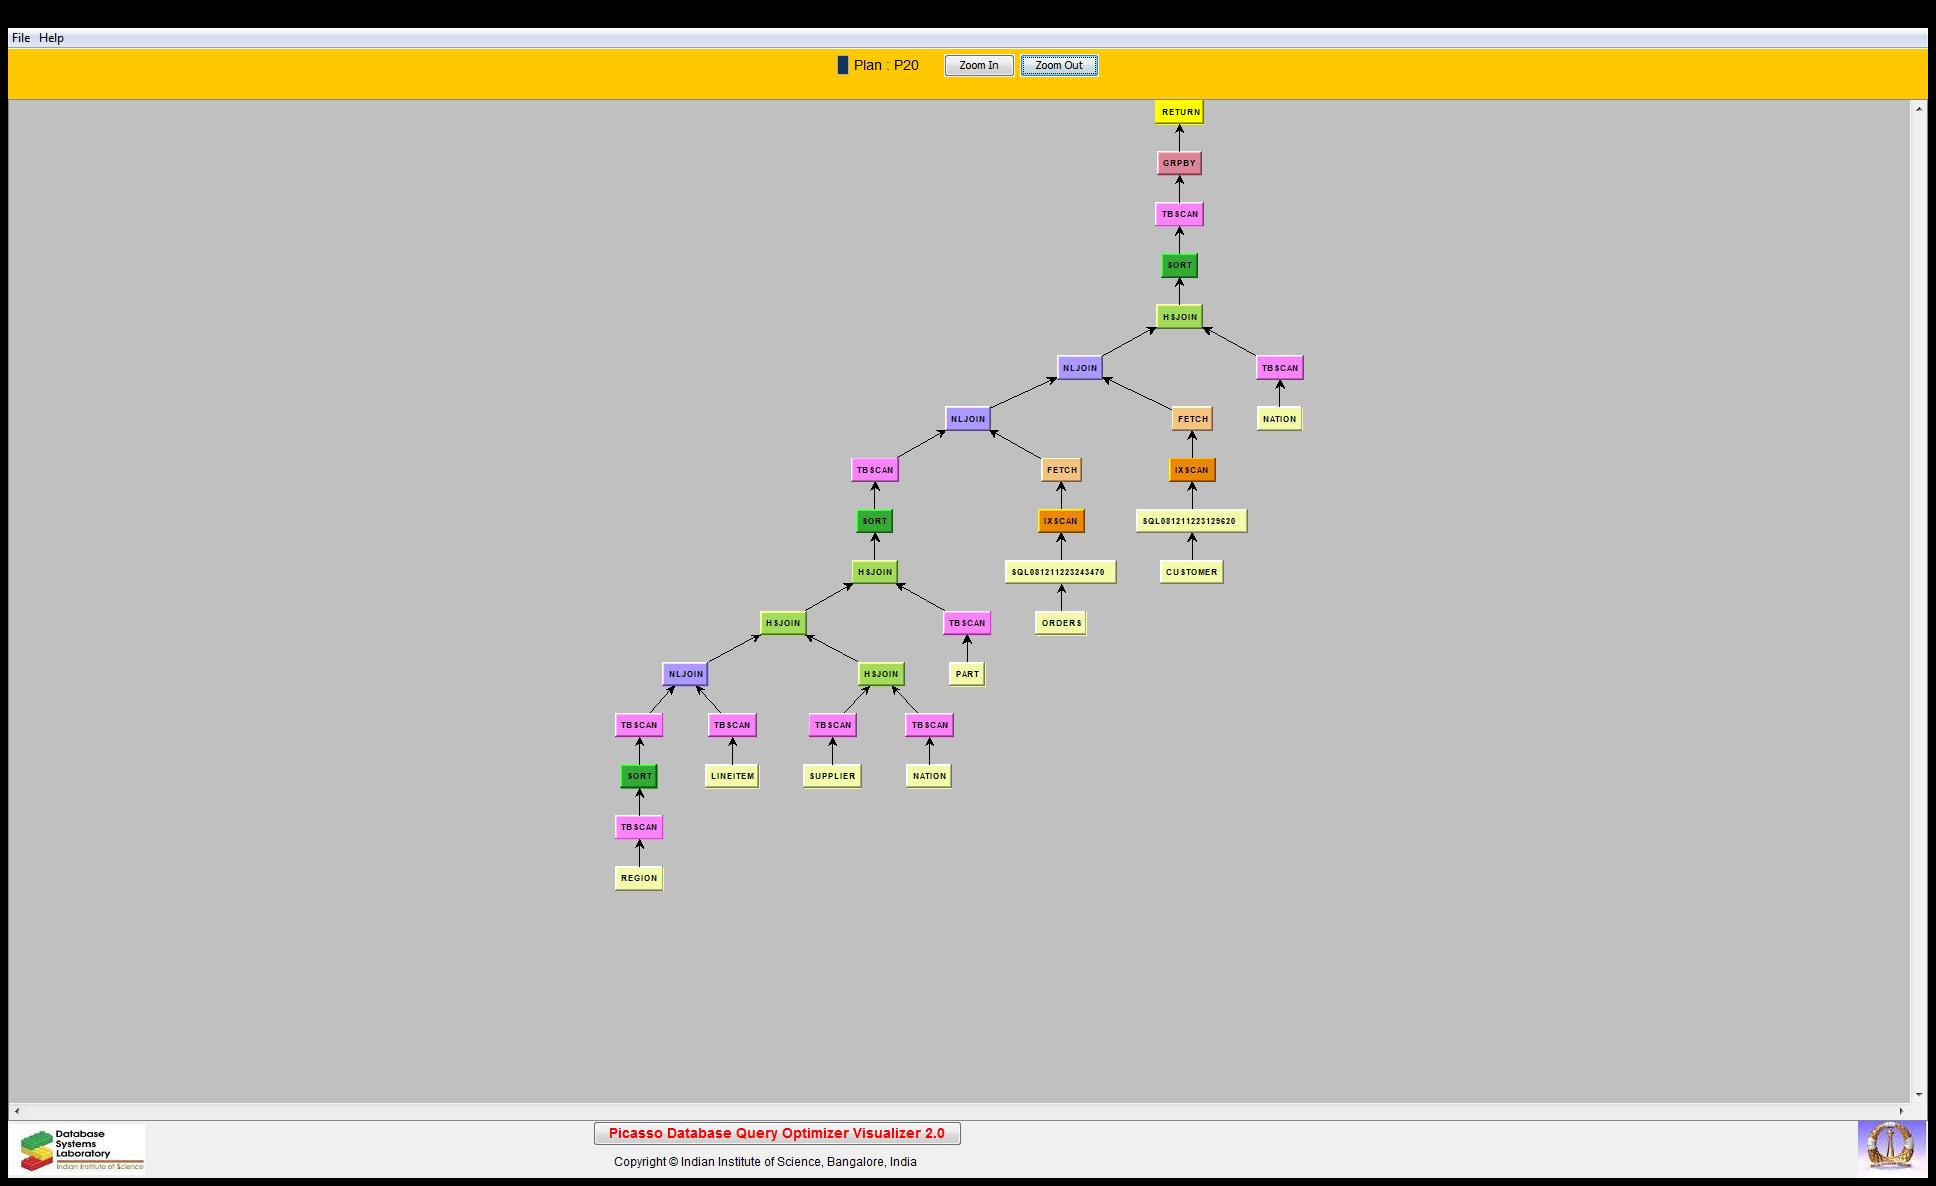Image resolution: width=1936 pixels, height=1186 pixels.
Task: Open the File menu
Action: click(21, 38)
